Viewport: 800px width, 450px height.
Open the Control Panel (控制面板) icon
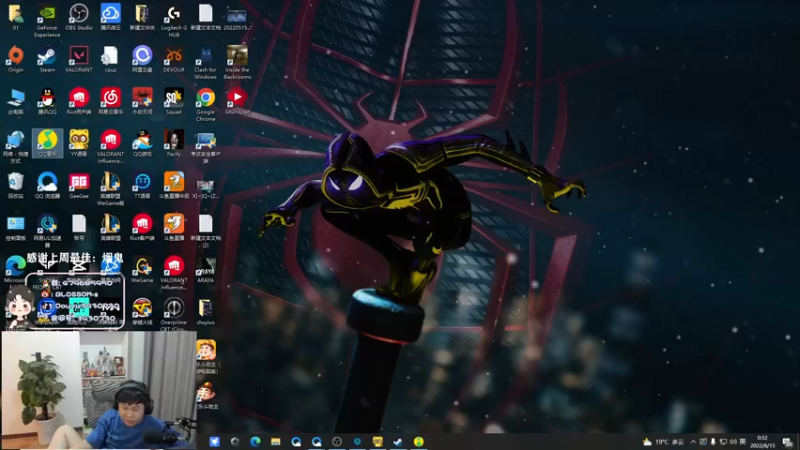tap(15, 228)
